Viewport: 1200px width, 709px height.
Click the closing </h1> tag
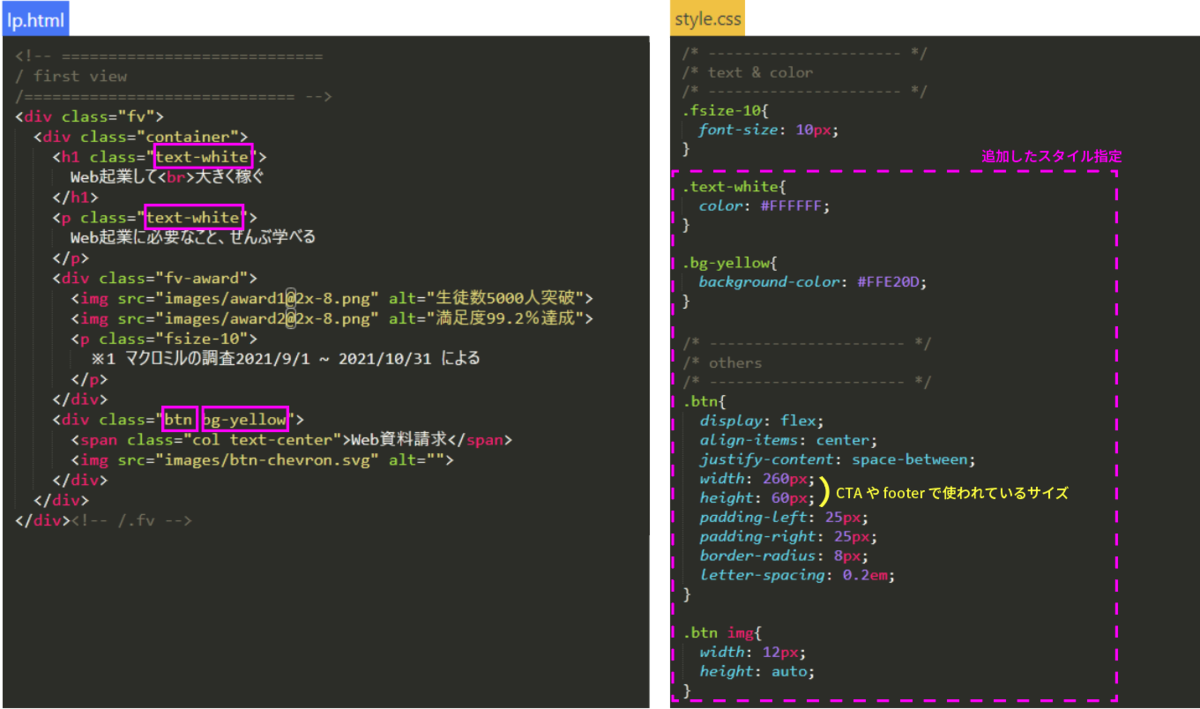tap(73, 197)
